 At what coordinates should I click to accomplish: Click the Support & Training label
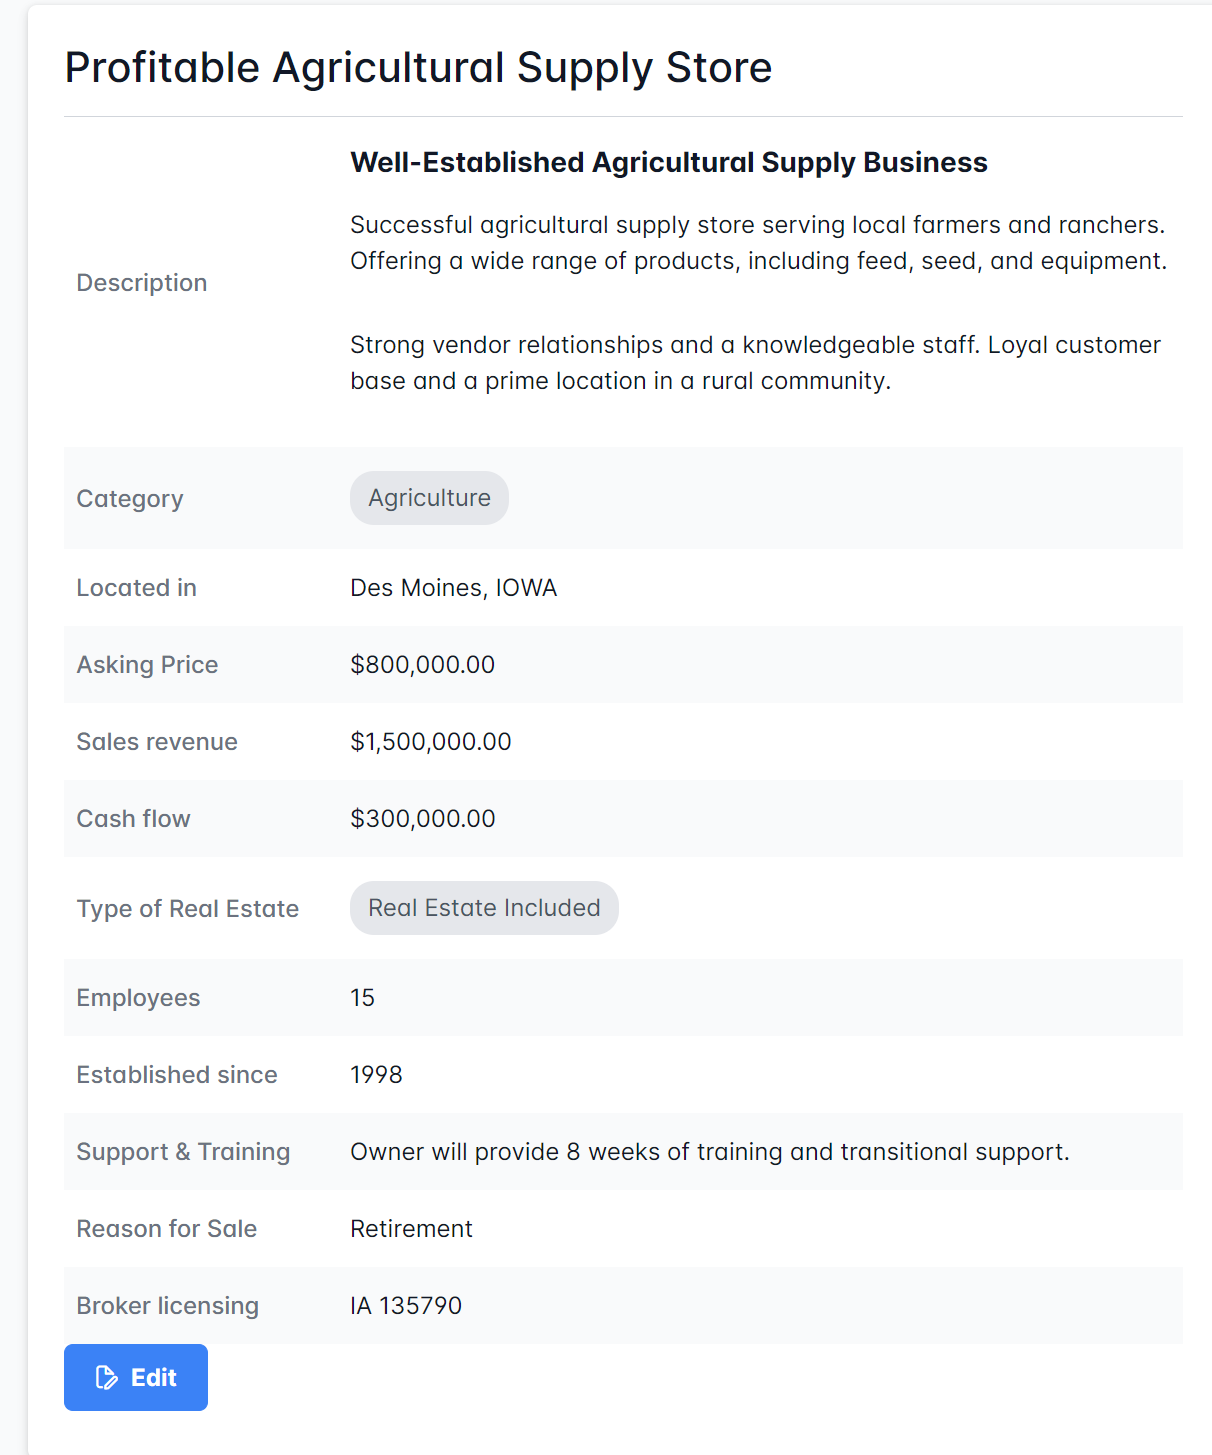[183, 1152]
